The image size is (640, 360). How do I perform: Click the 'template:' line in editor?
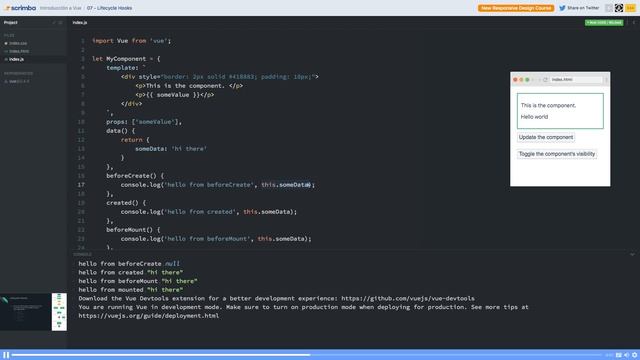pos(126,68)
